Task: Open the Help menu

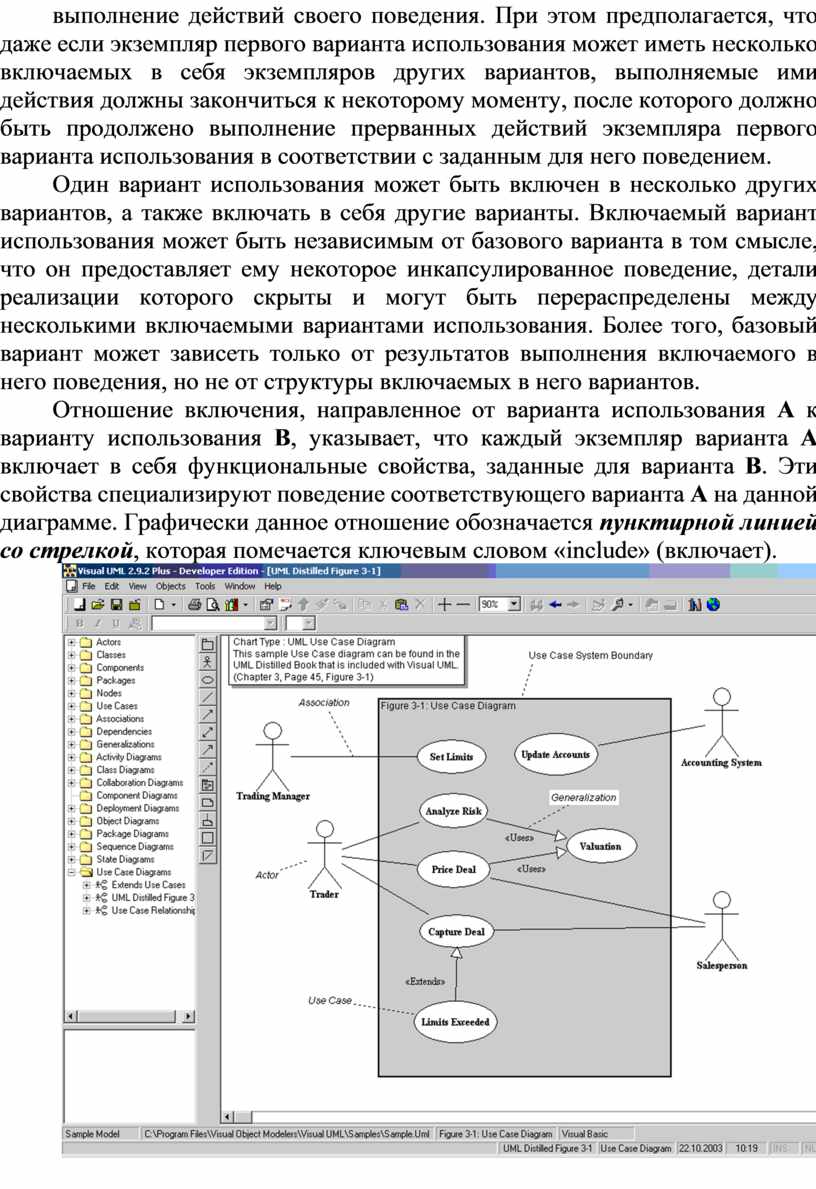Action: pyautogui.click(x=273, y=586)
